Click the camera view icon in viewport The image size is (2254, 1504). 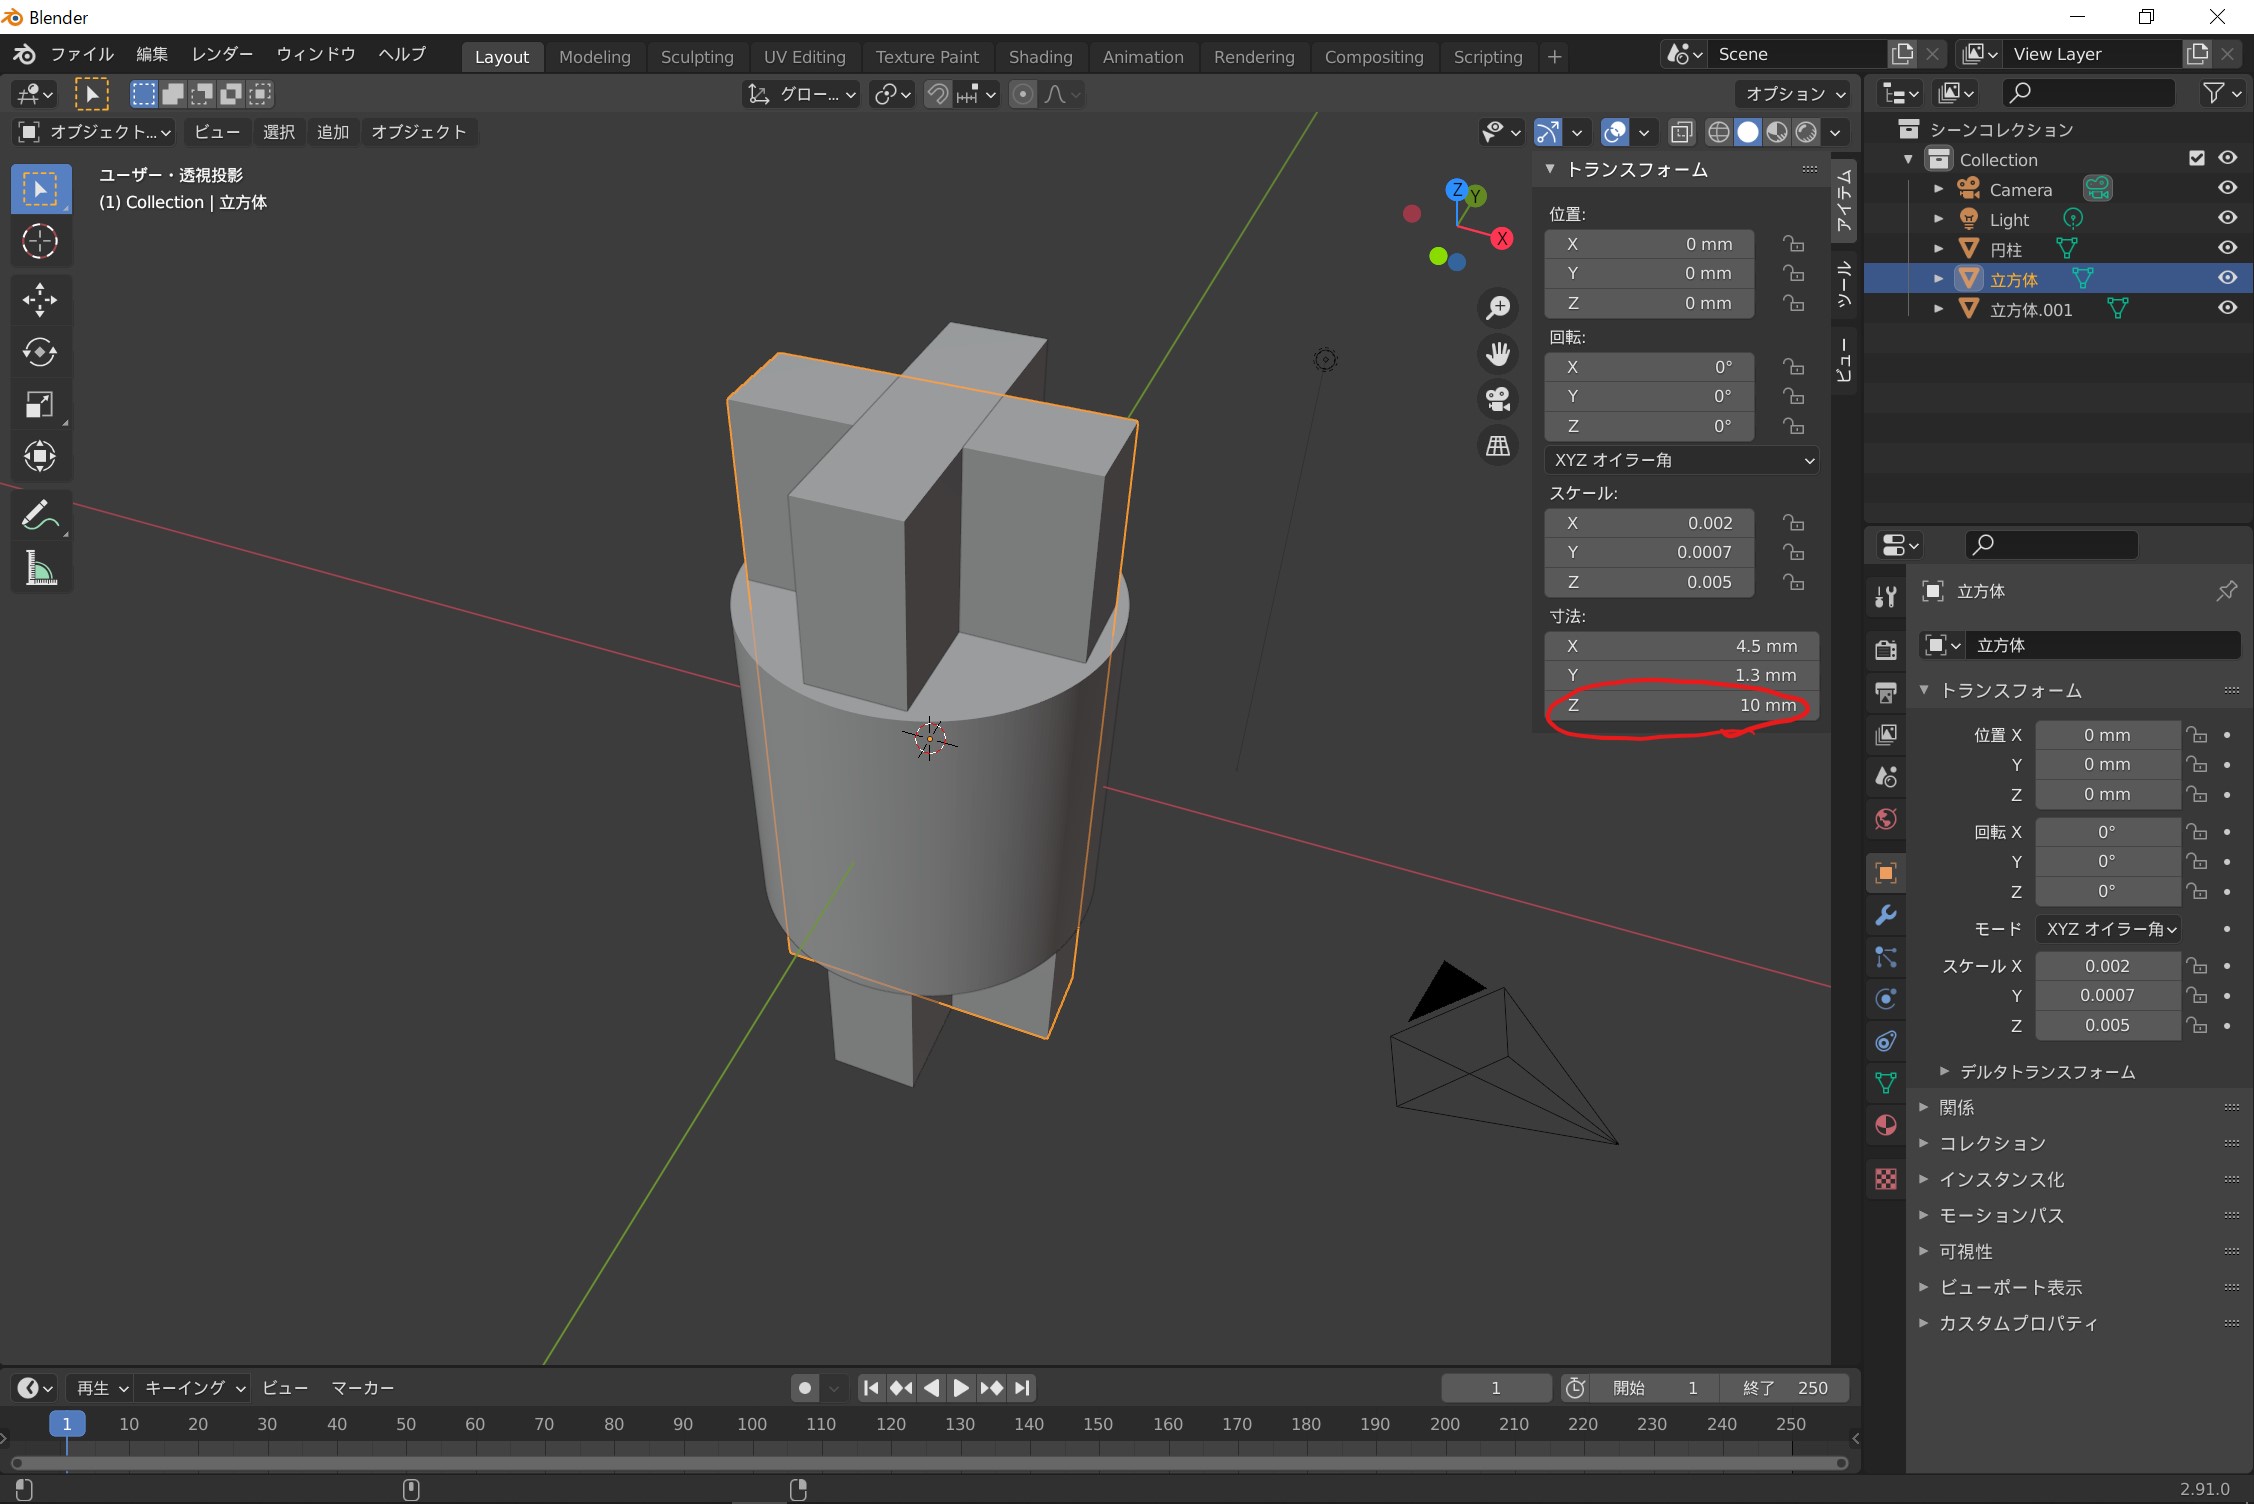coord(1498,399)
